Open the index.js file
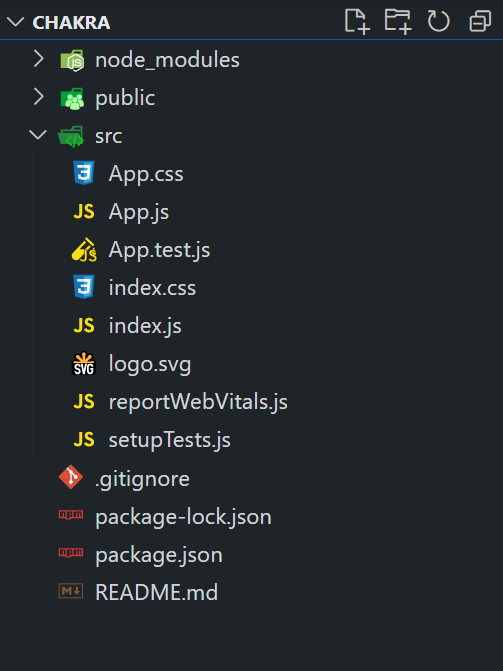 click(251, 326)
